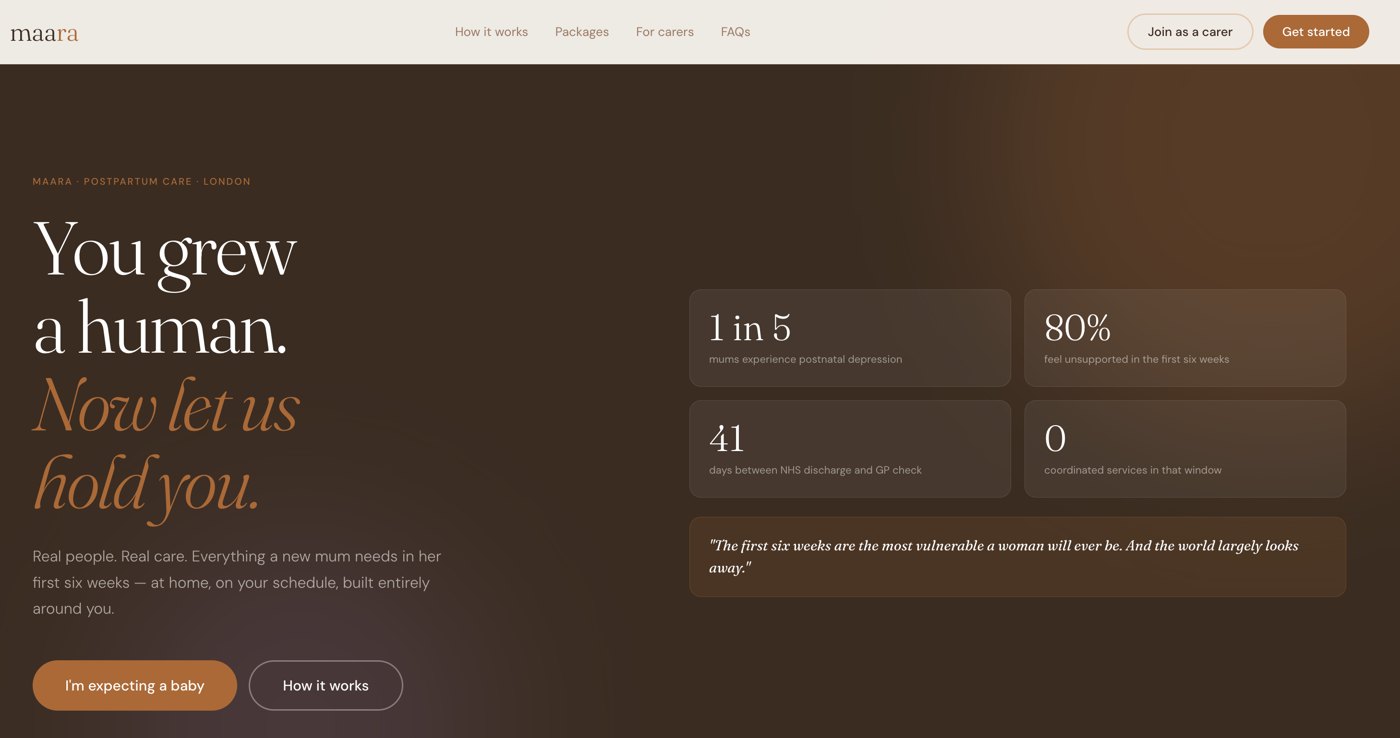Click the Get started button
The width and height of the screenshot is (1400, 738).
tap(1316, 32)
